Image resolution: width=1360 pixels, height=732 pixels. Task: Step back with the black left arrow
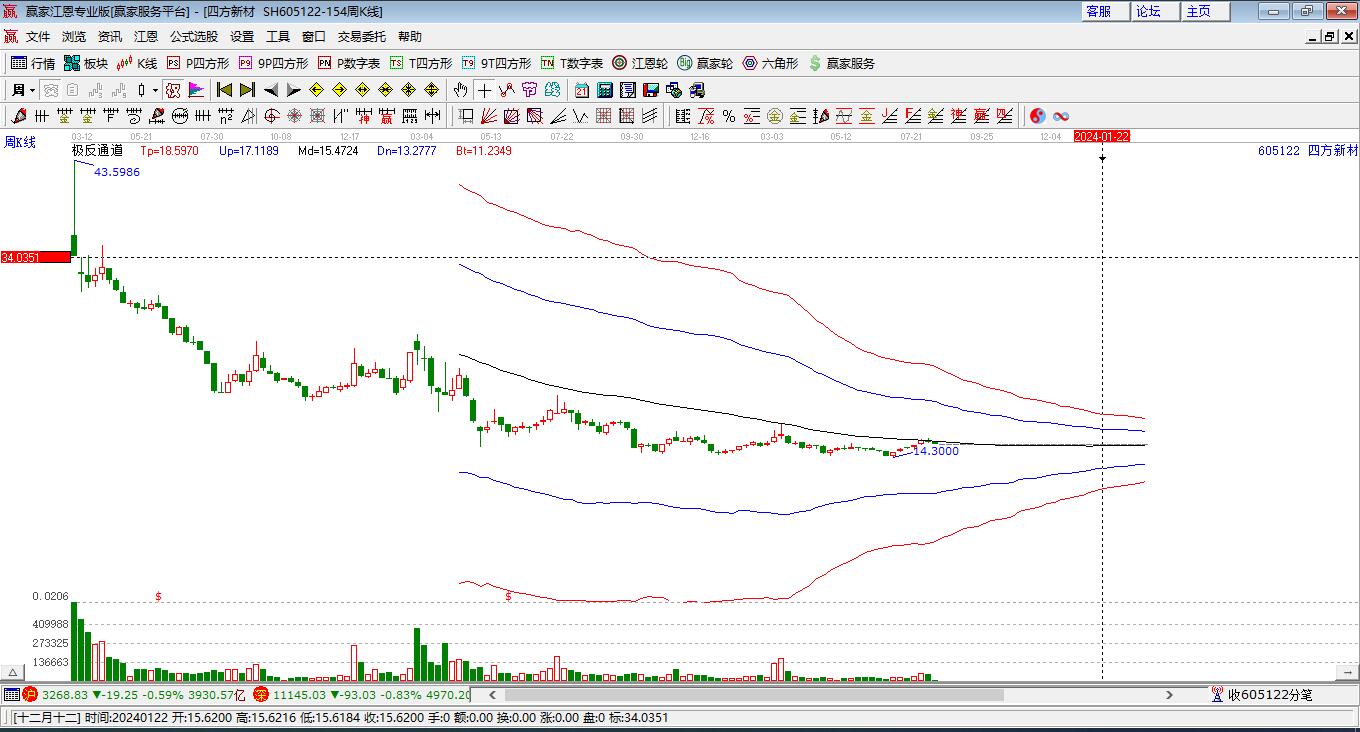click(270, 90)
